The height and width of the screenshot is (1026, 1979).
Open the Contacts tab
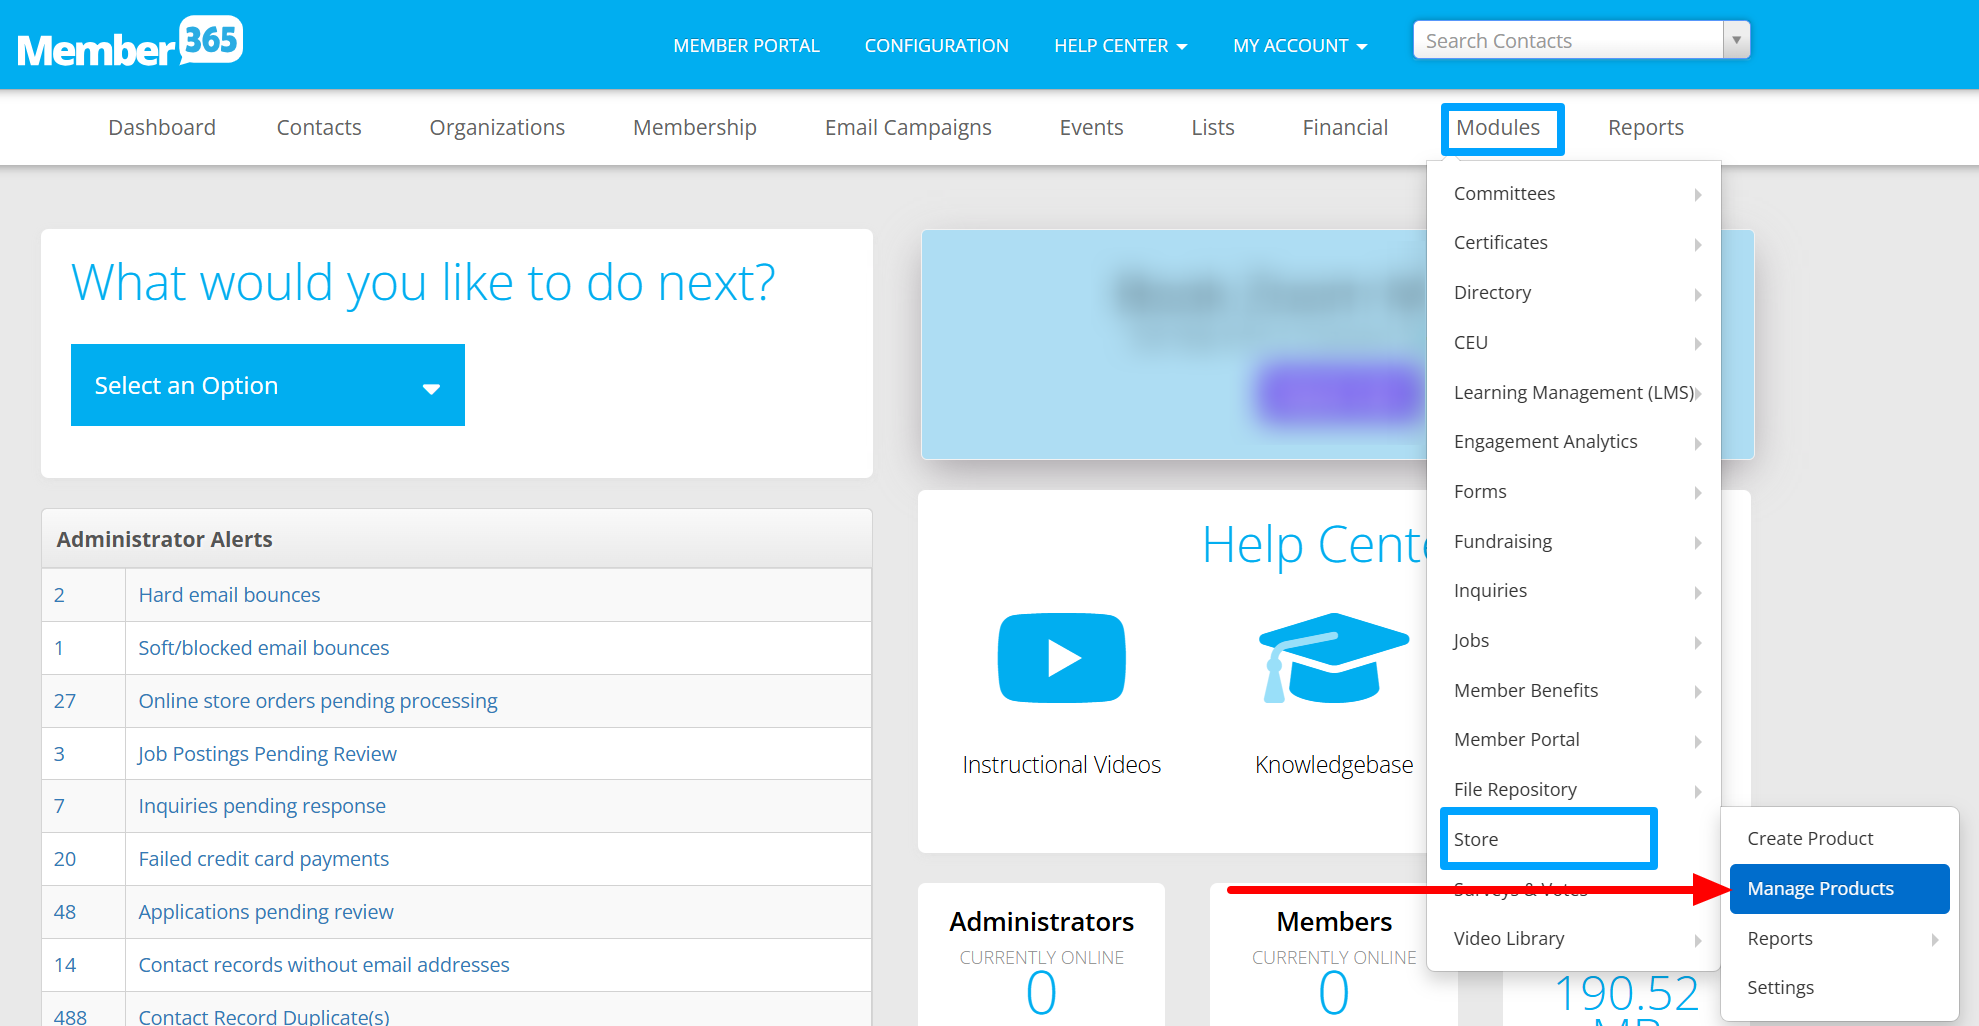pyautogui.click(x=319, y=127)
